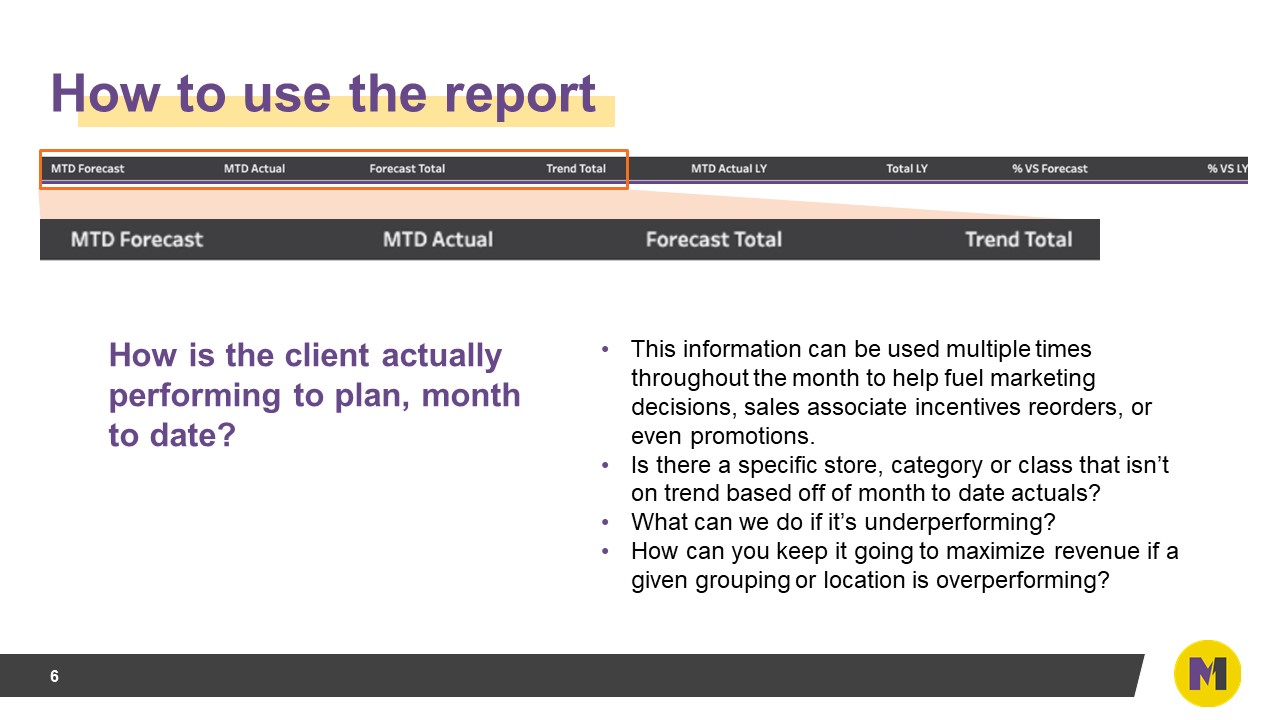
Task: Click the slide number 6 in footer
Action: [55, 677]
